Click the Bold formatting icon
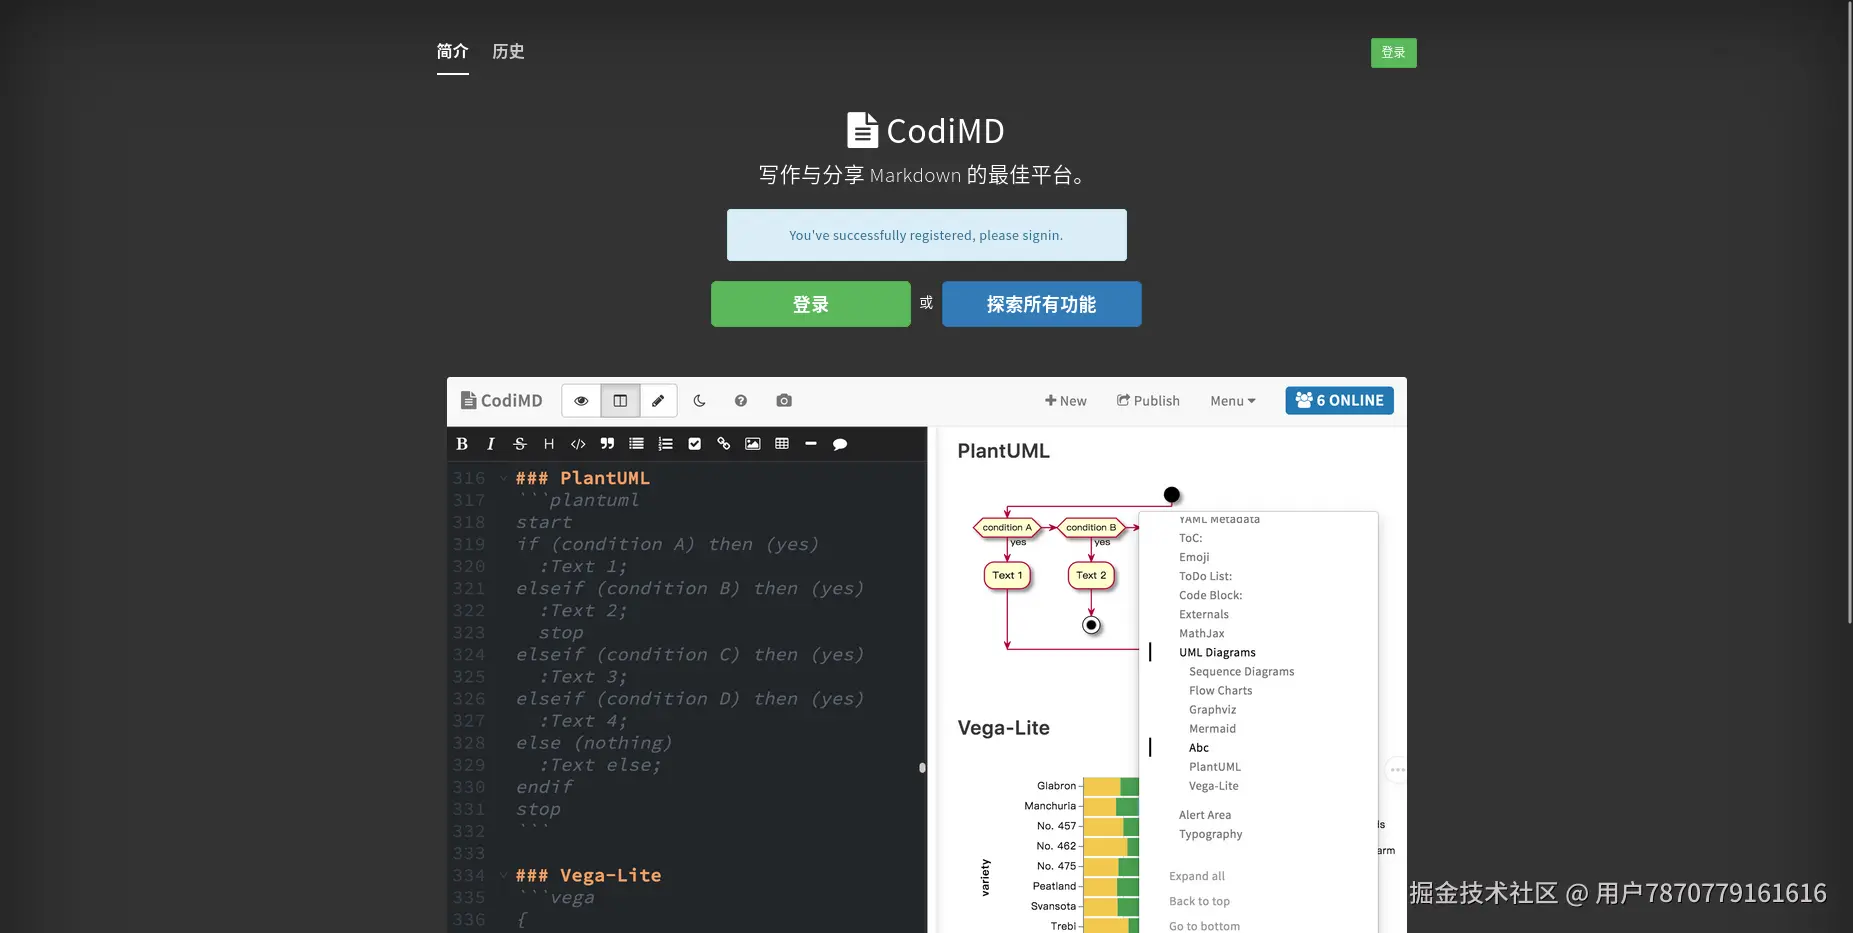The width and height of the screenshot is (1853, 933). coord(462,444)
